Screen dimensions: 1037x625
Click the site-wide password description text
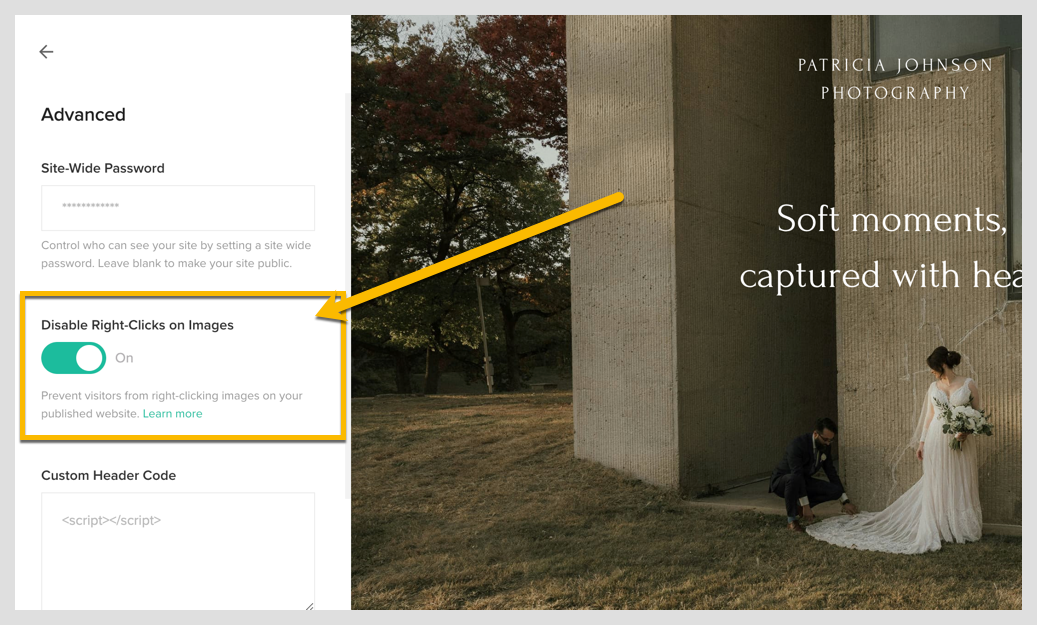pos(175,254)
